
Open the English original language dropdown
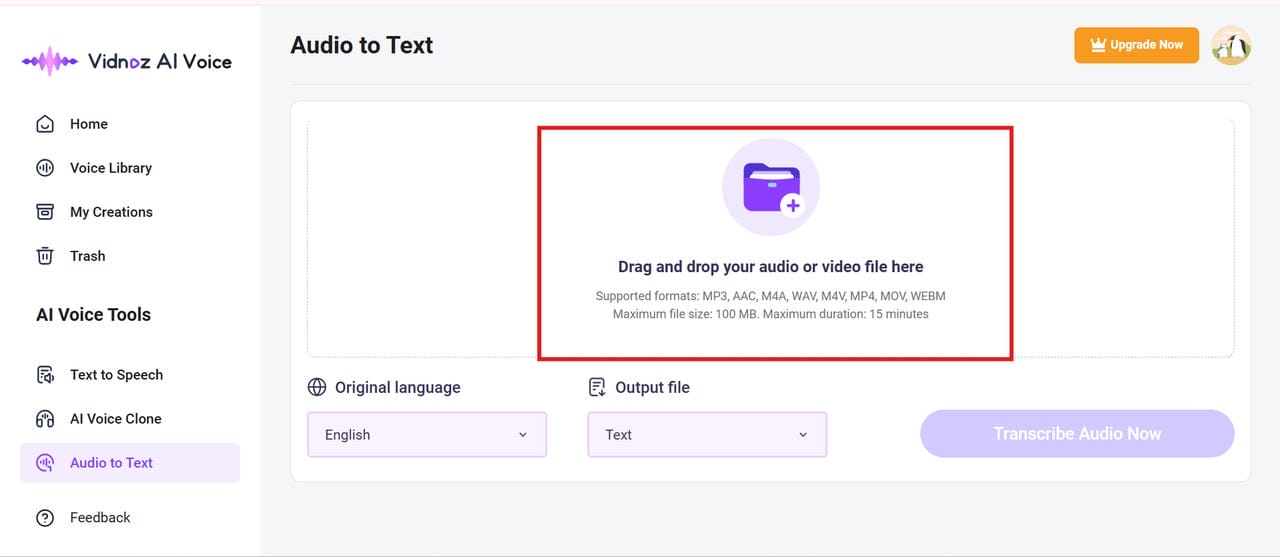pyautogui.click(x=427, y=435)
